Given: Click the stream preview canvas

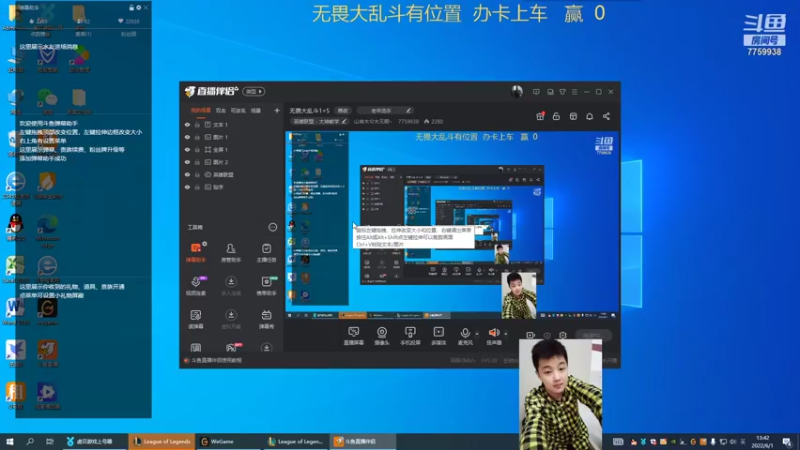Looking at the screenshot, I should tap(452, 225).
